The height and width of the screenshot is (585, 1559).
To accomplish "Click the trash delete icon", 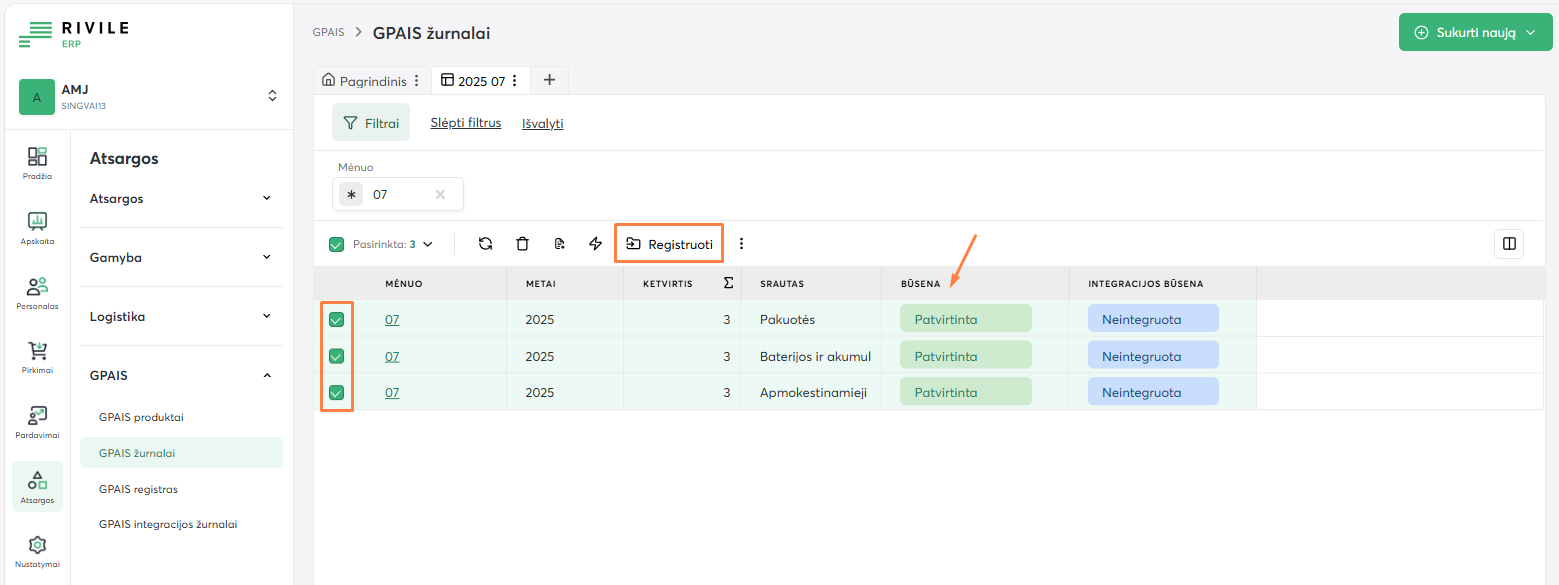I will (x=522, y=243).
